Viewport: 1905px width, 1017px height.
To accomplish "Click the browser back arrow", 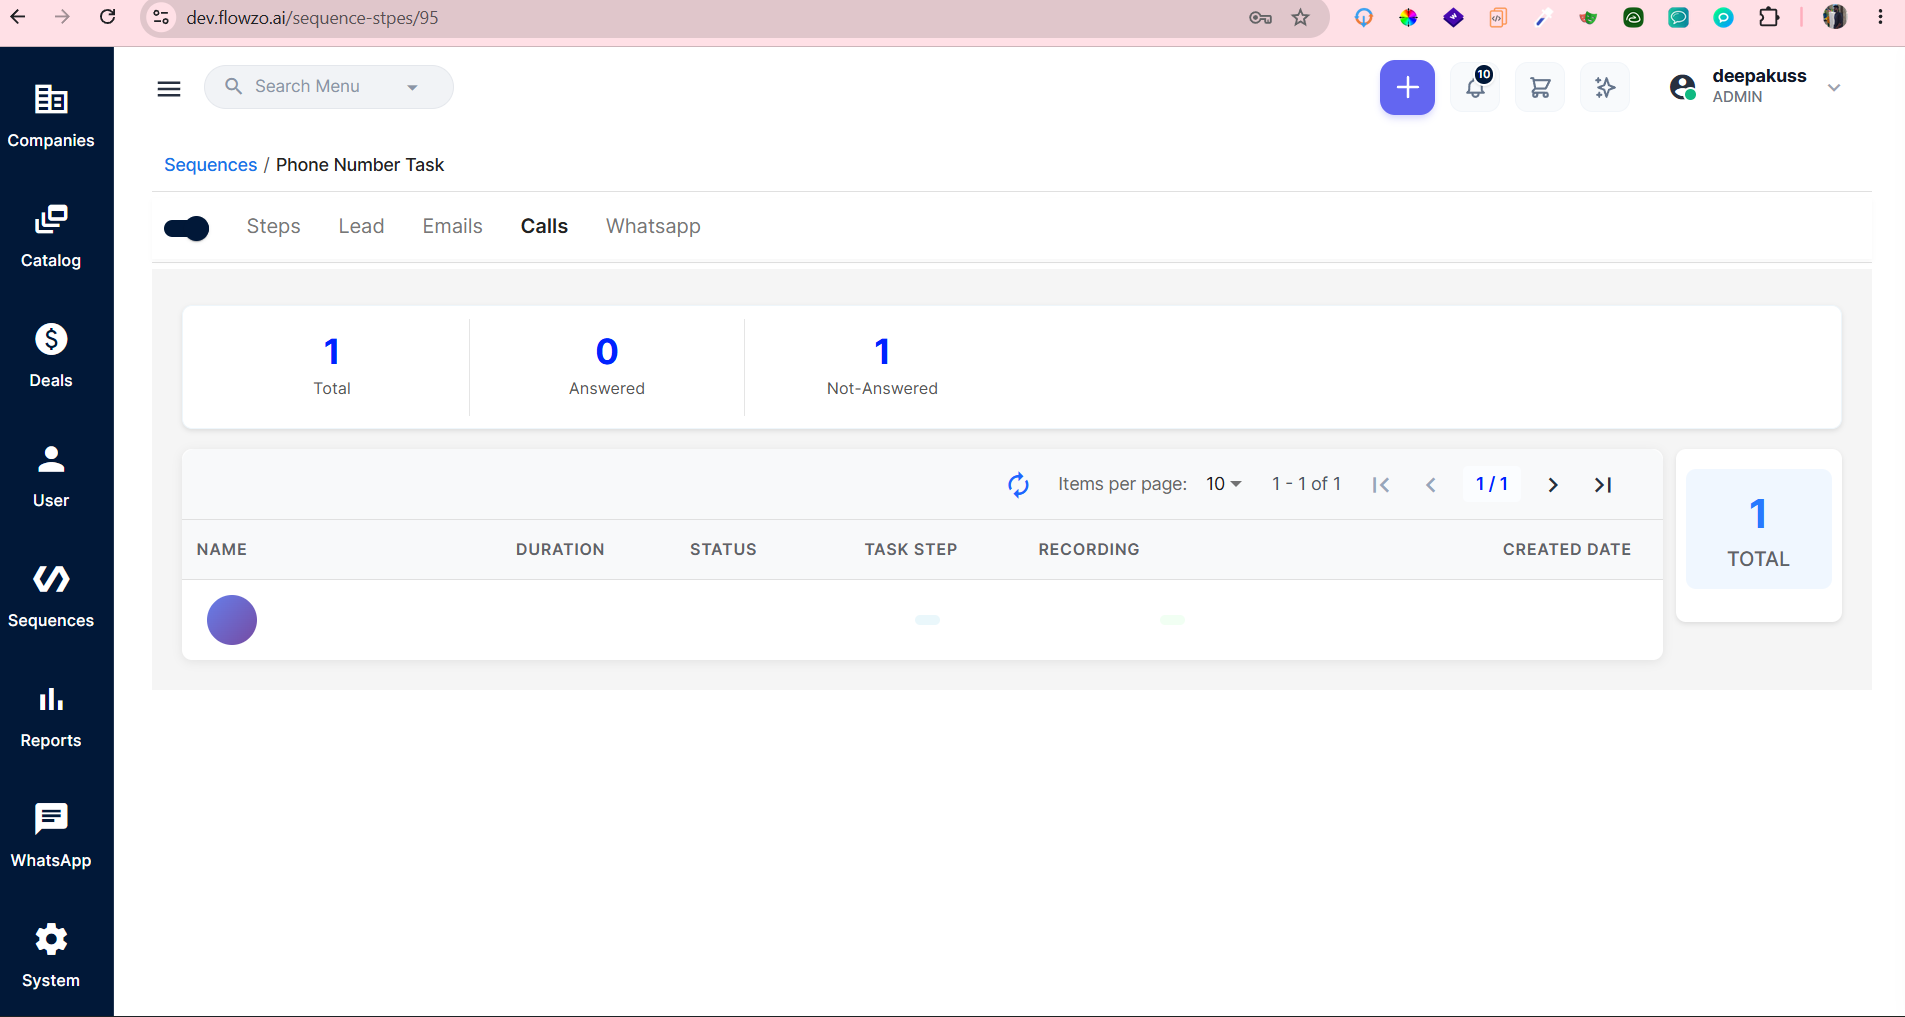I will point(18,17).
